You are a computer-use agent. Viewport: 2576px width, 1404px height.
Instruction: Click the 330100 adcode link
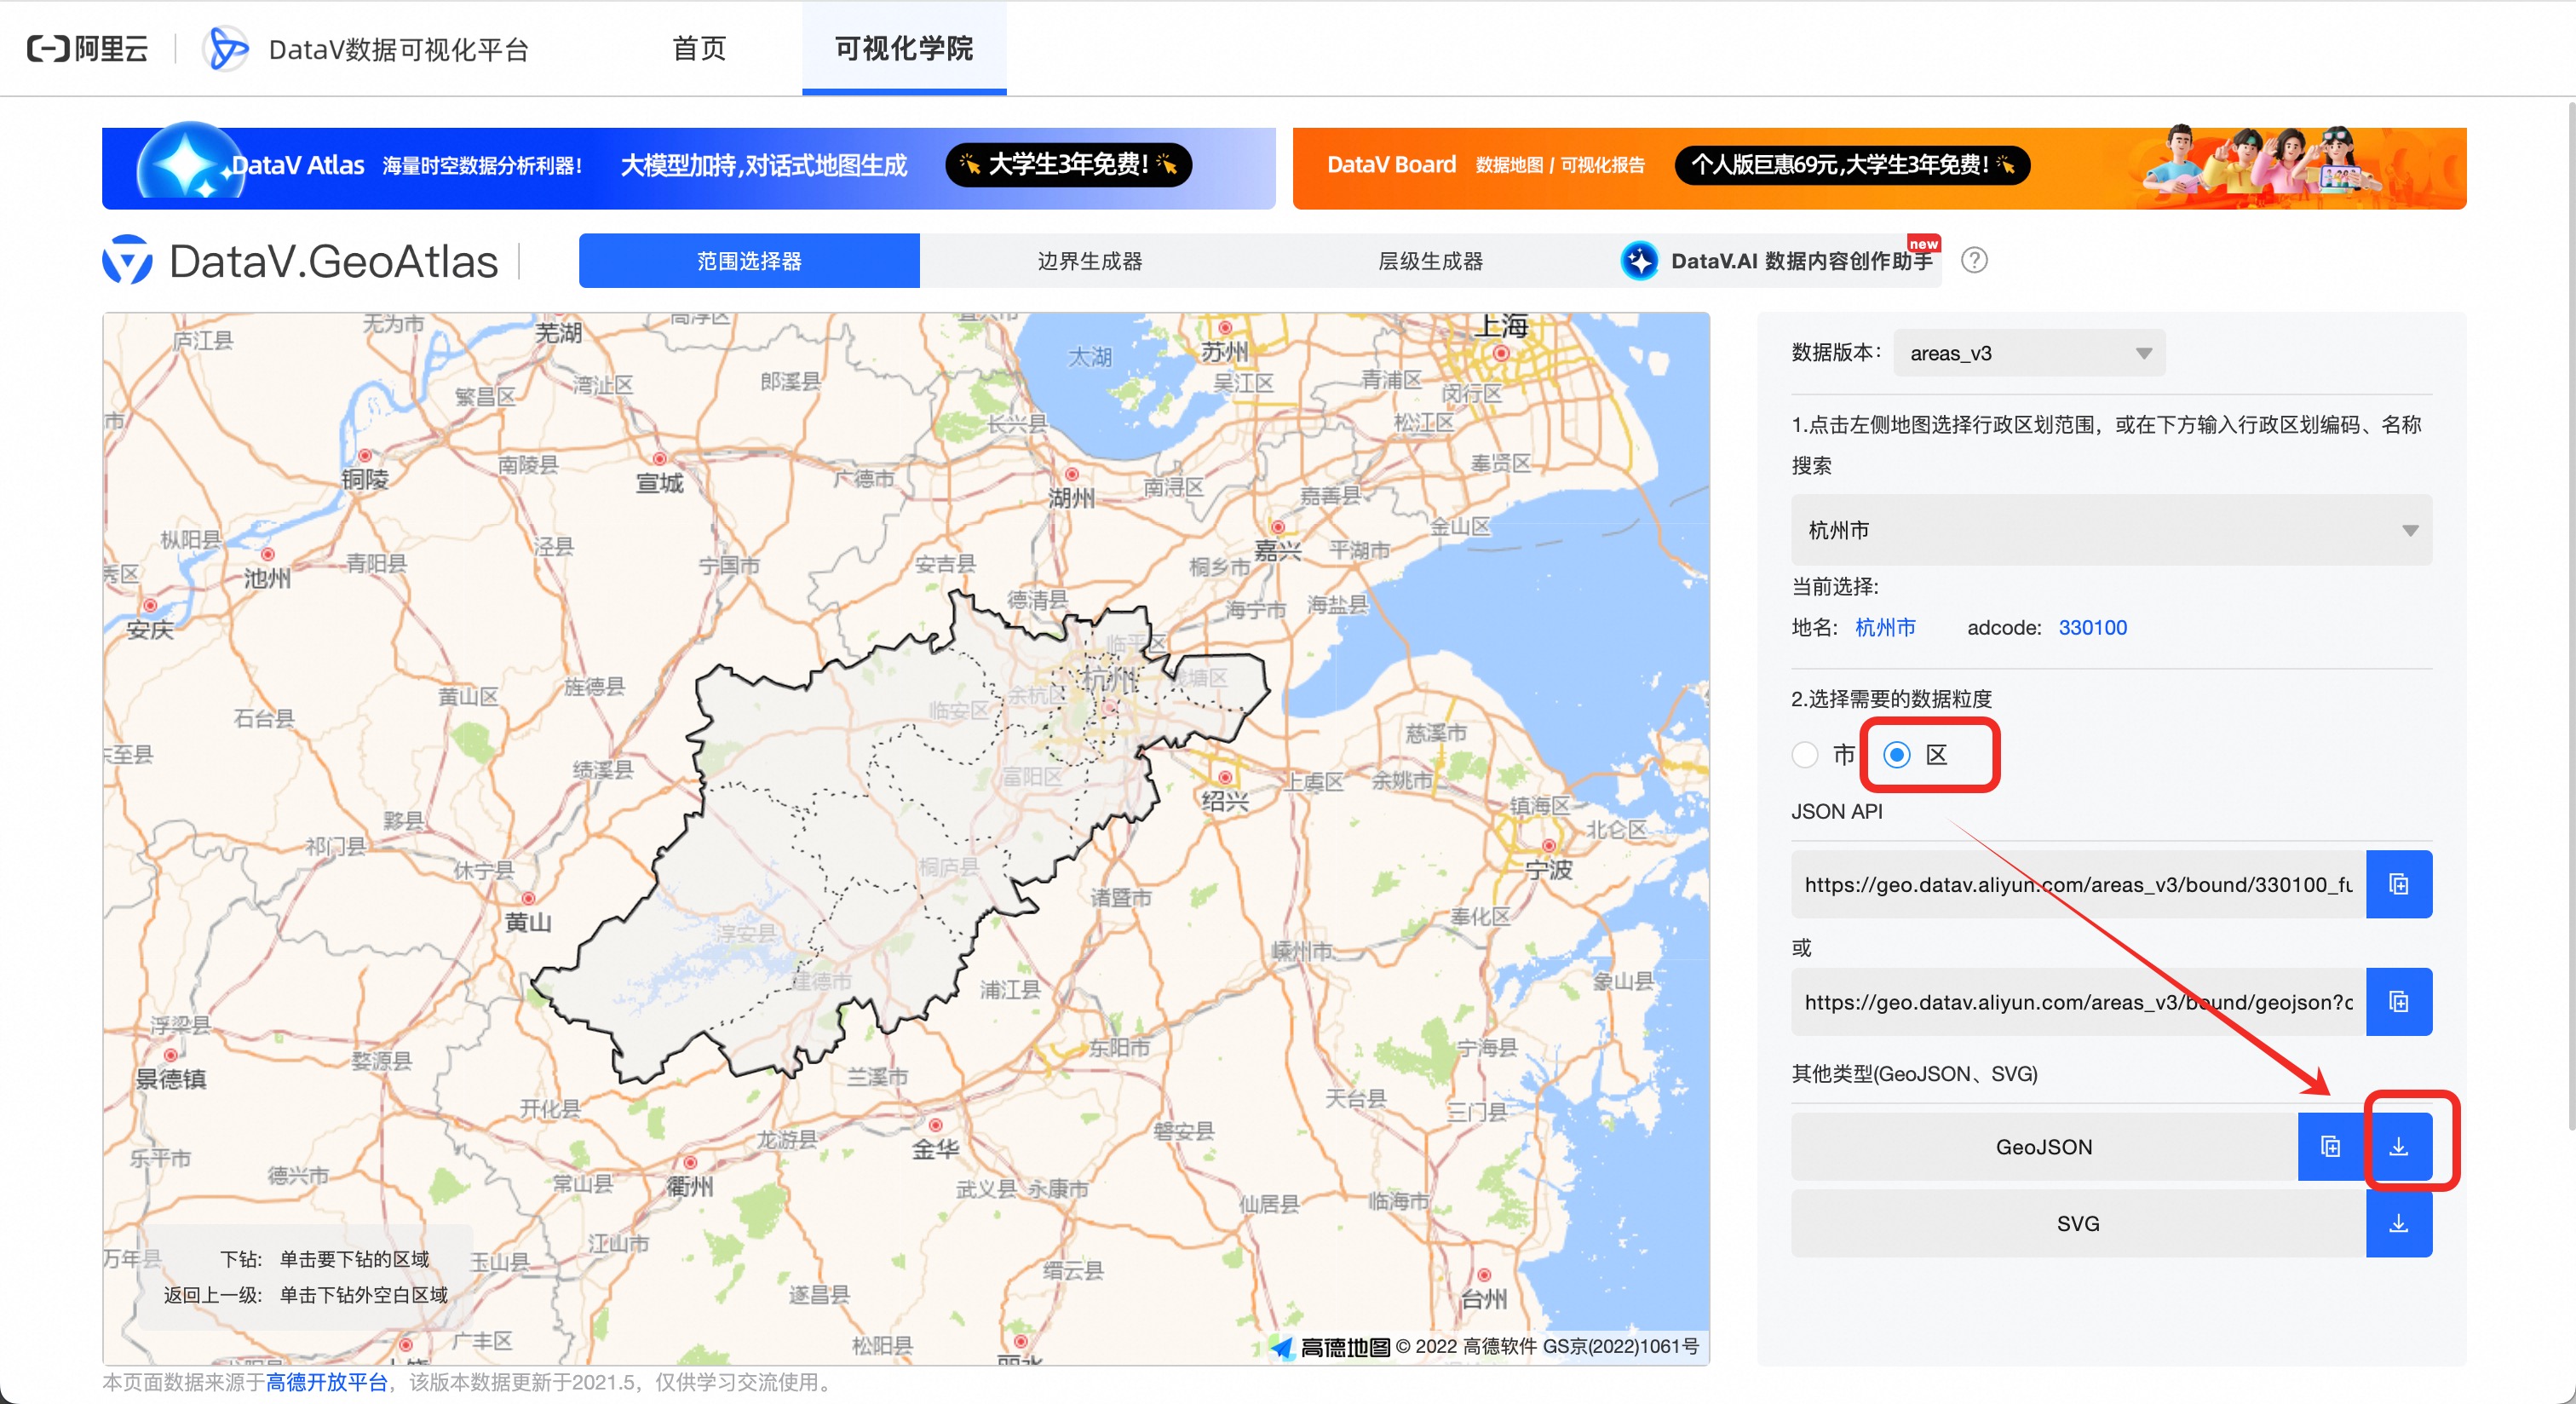tap(2092, 627)
